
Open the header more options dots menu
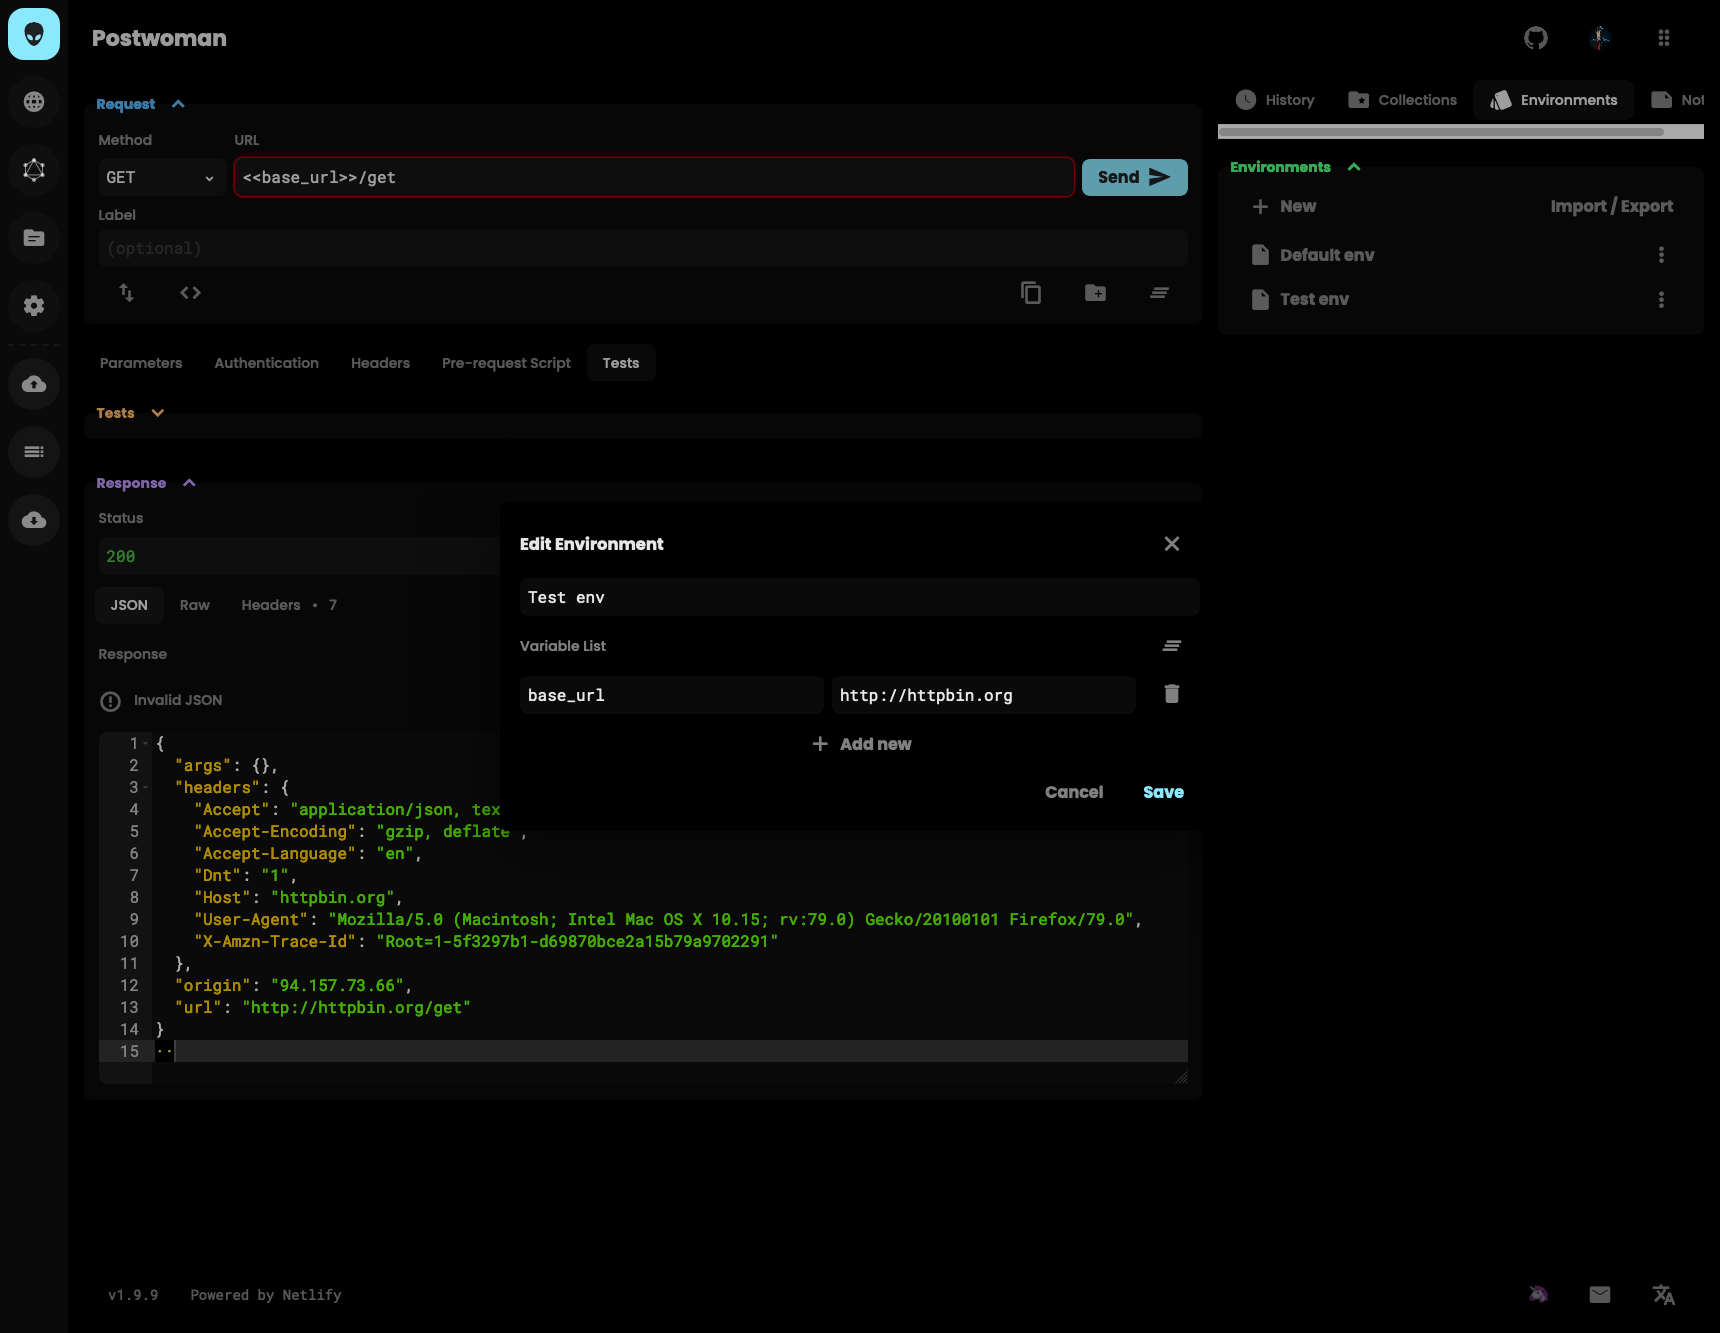coord(1664,38)
